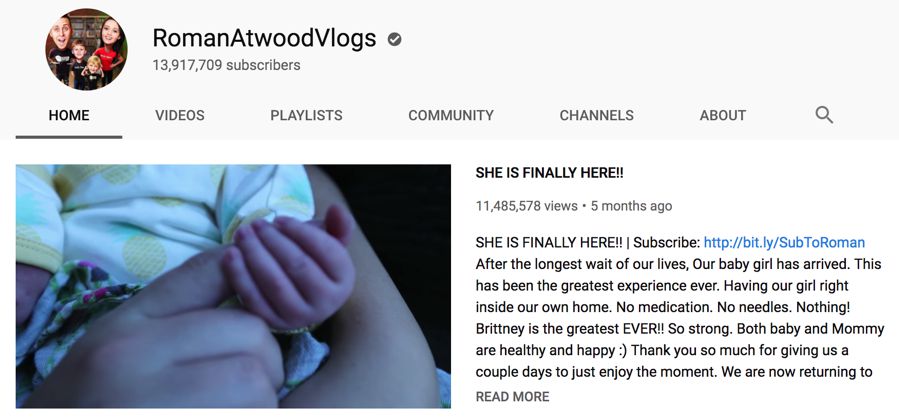This screenshot has height=418, width=899.
Task: Click the verified checkmark badge
Action: pyautogui.click(x=394, y=39)
